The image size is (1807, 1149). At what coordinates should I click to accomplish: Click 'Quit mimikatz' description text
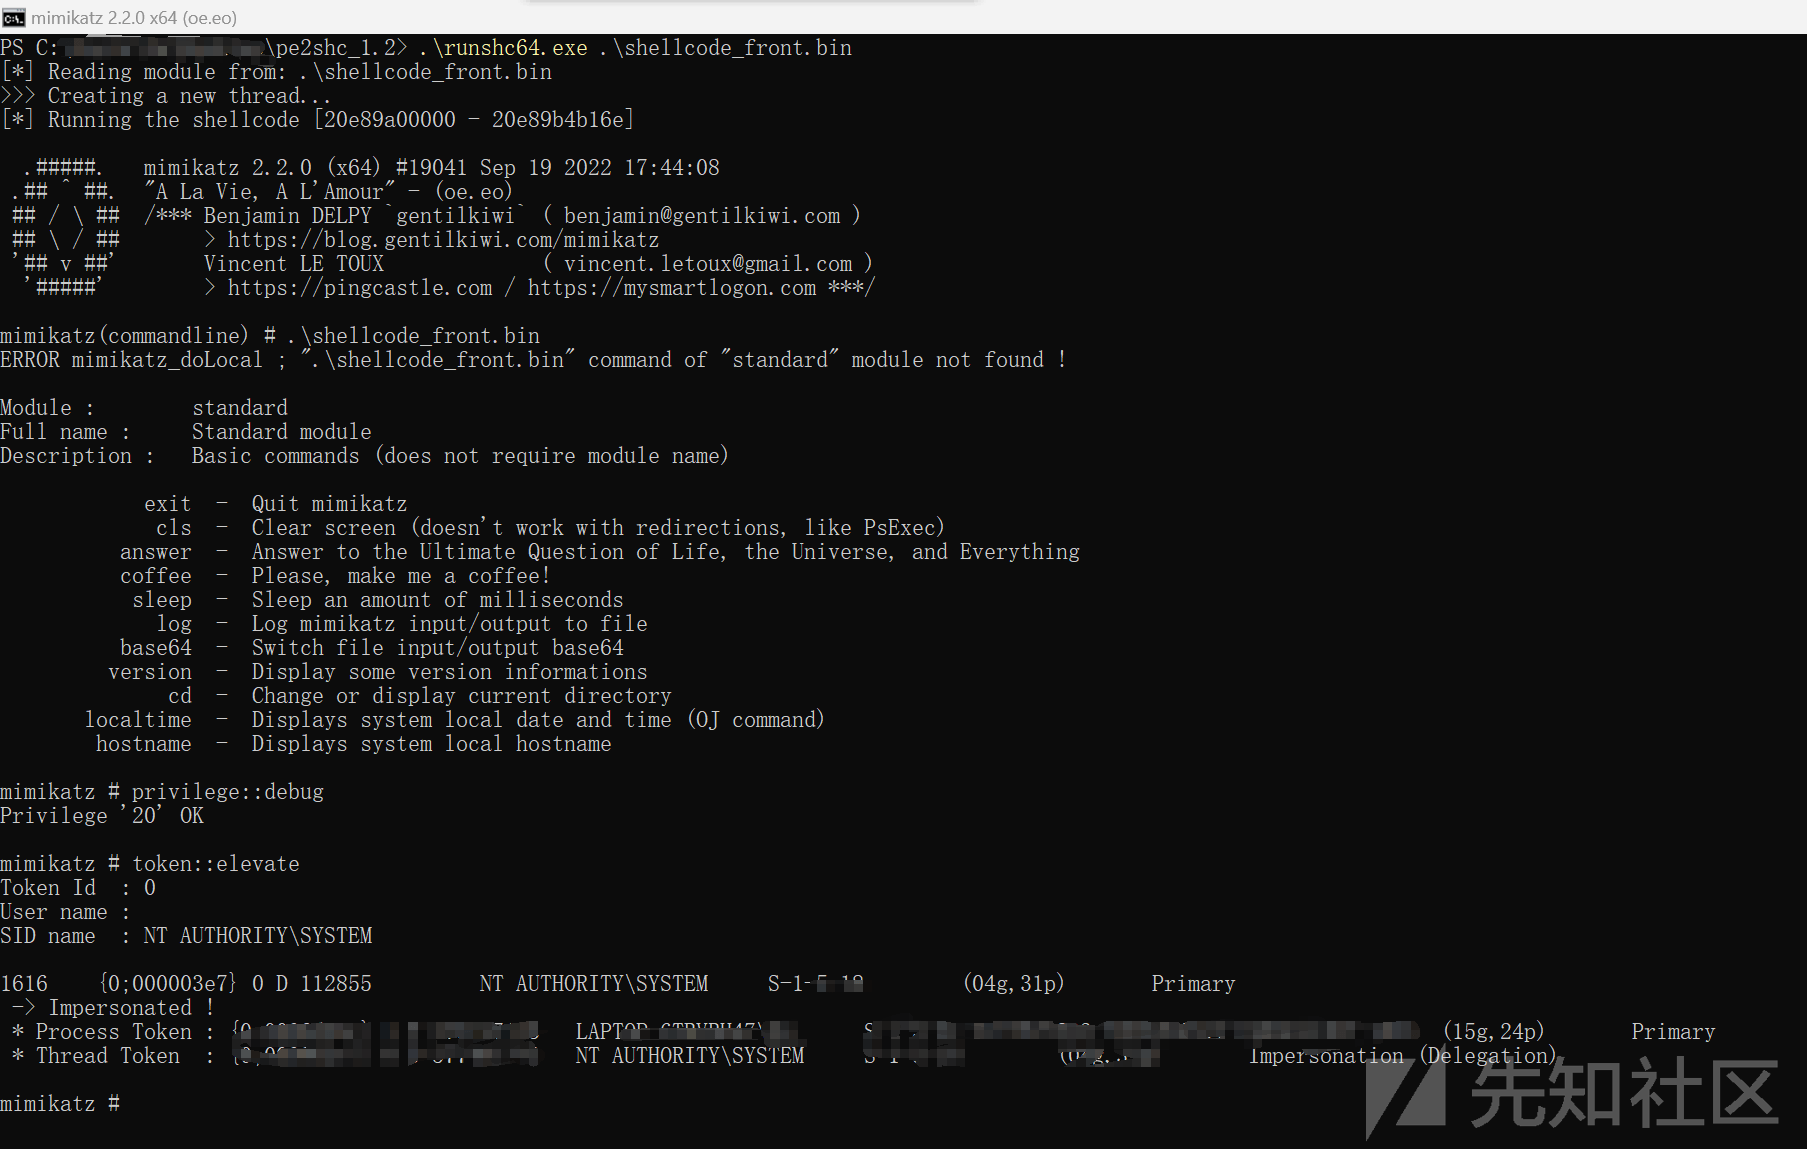tap(330, 504)
